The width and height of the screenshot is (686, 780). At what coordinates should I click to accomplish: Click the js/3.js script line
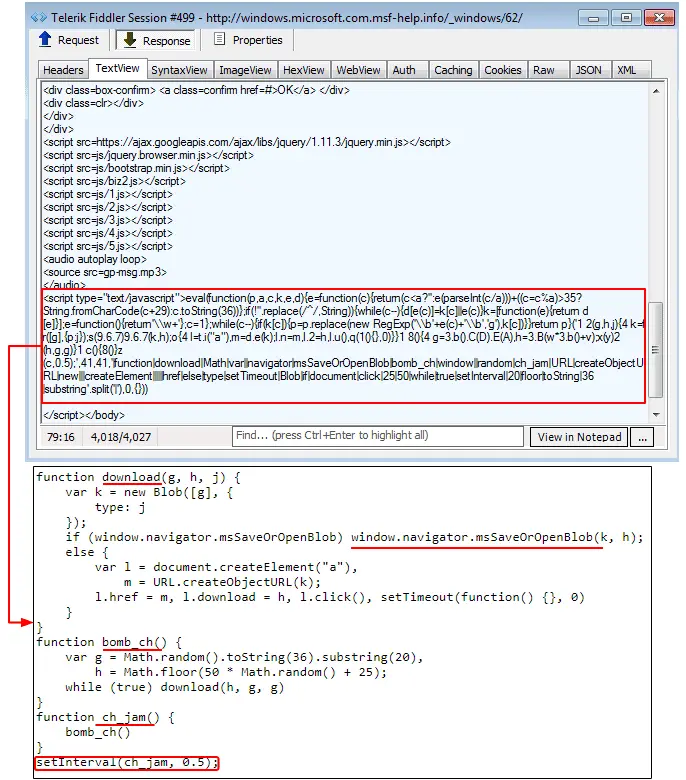[x=108, y=220]
